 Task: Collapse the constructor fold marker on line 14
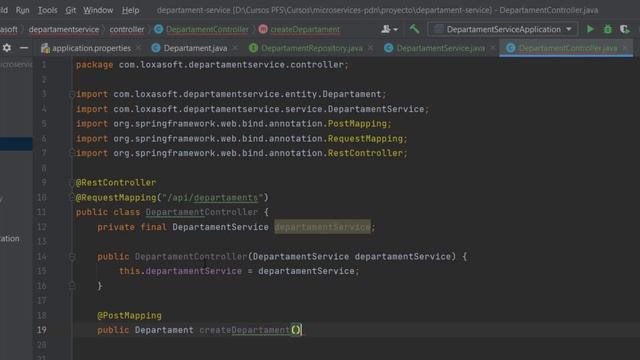click(72, 257)
